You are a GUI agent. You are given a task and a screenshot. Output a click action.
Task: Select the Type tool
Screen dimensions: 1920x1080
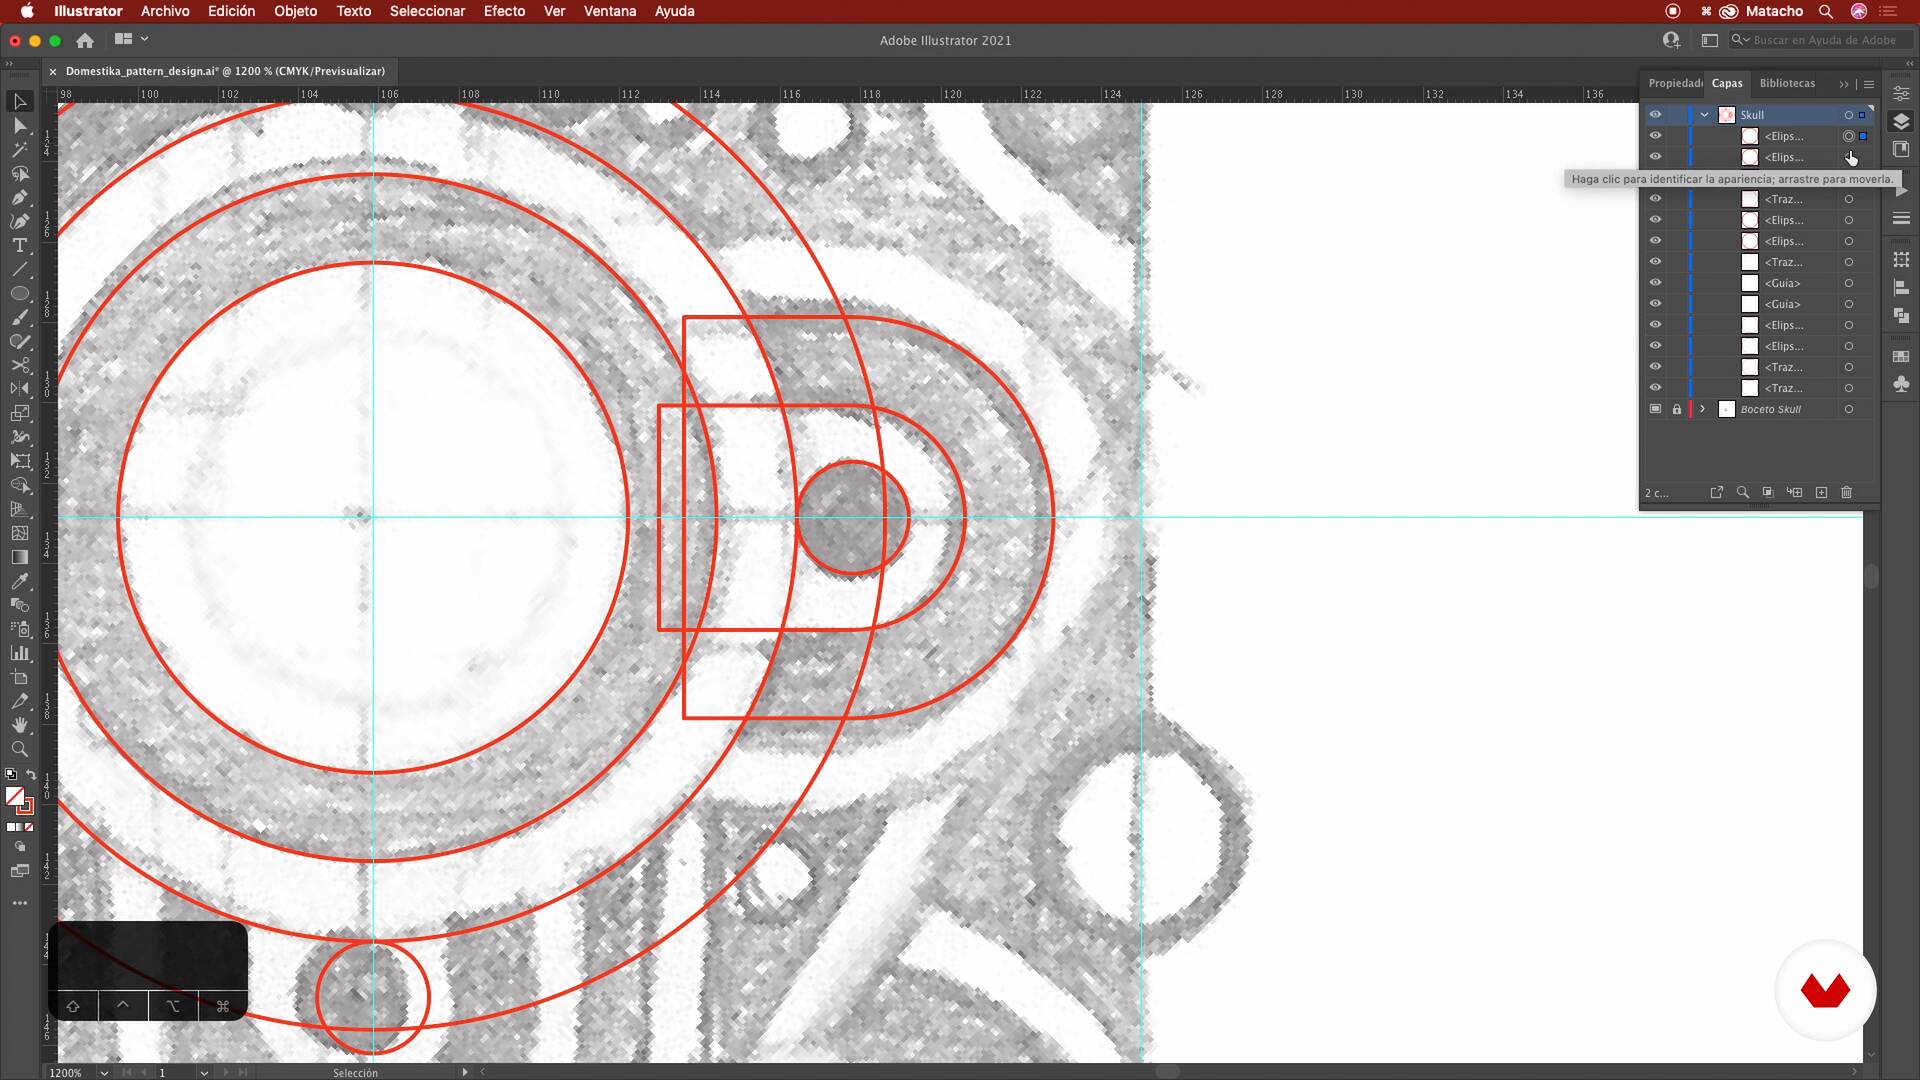tap(19, 245)
